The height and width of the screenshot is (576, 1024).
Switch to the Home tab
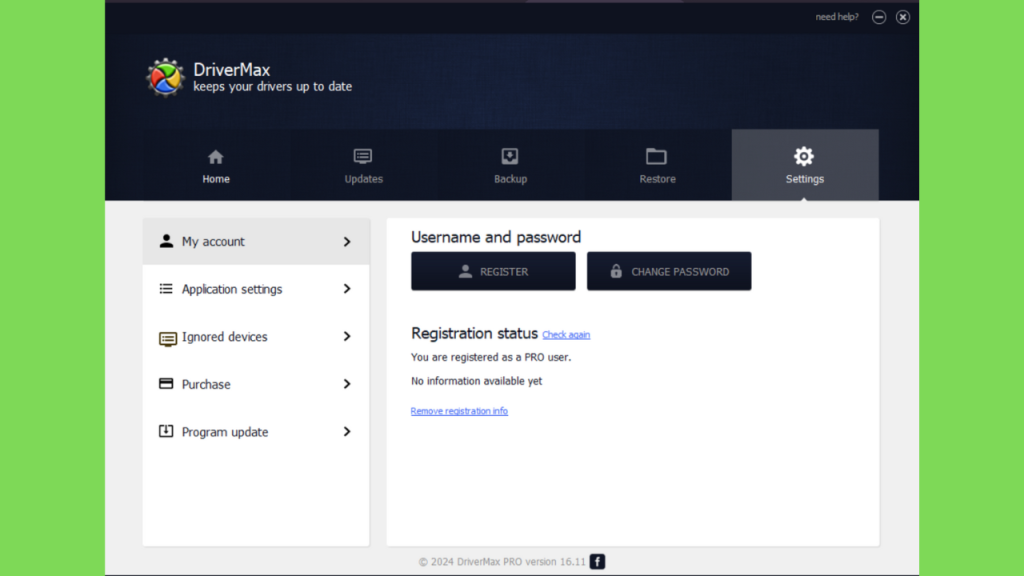(x=216, y=165)
